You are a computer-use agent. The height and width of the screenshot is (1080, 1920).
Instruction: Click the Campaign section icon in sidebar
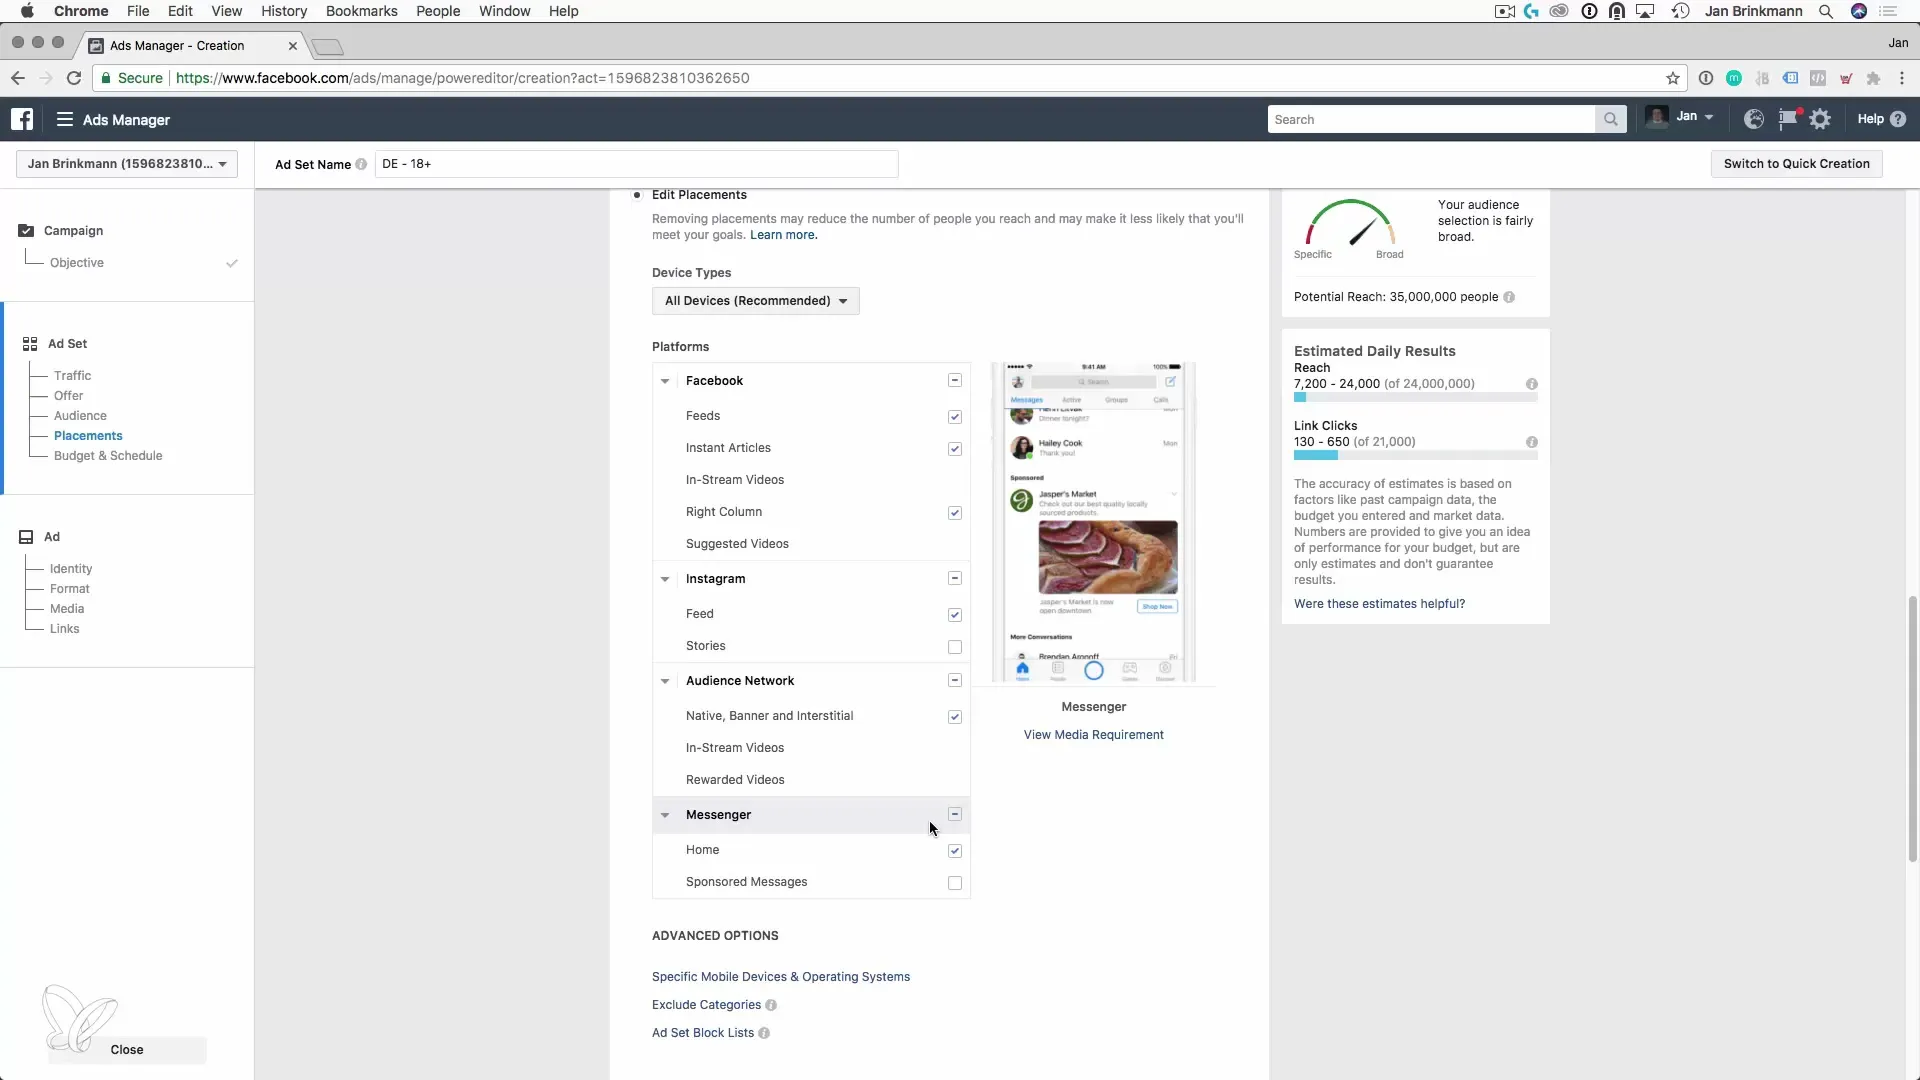tap(26, 231)
